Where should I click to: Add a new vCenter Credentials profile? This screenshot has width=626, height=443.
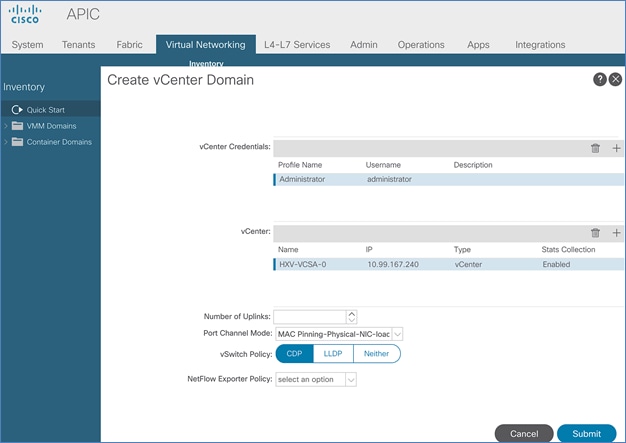click(x=616, y=148)
